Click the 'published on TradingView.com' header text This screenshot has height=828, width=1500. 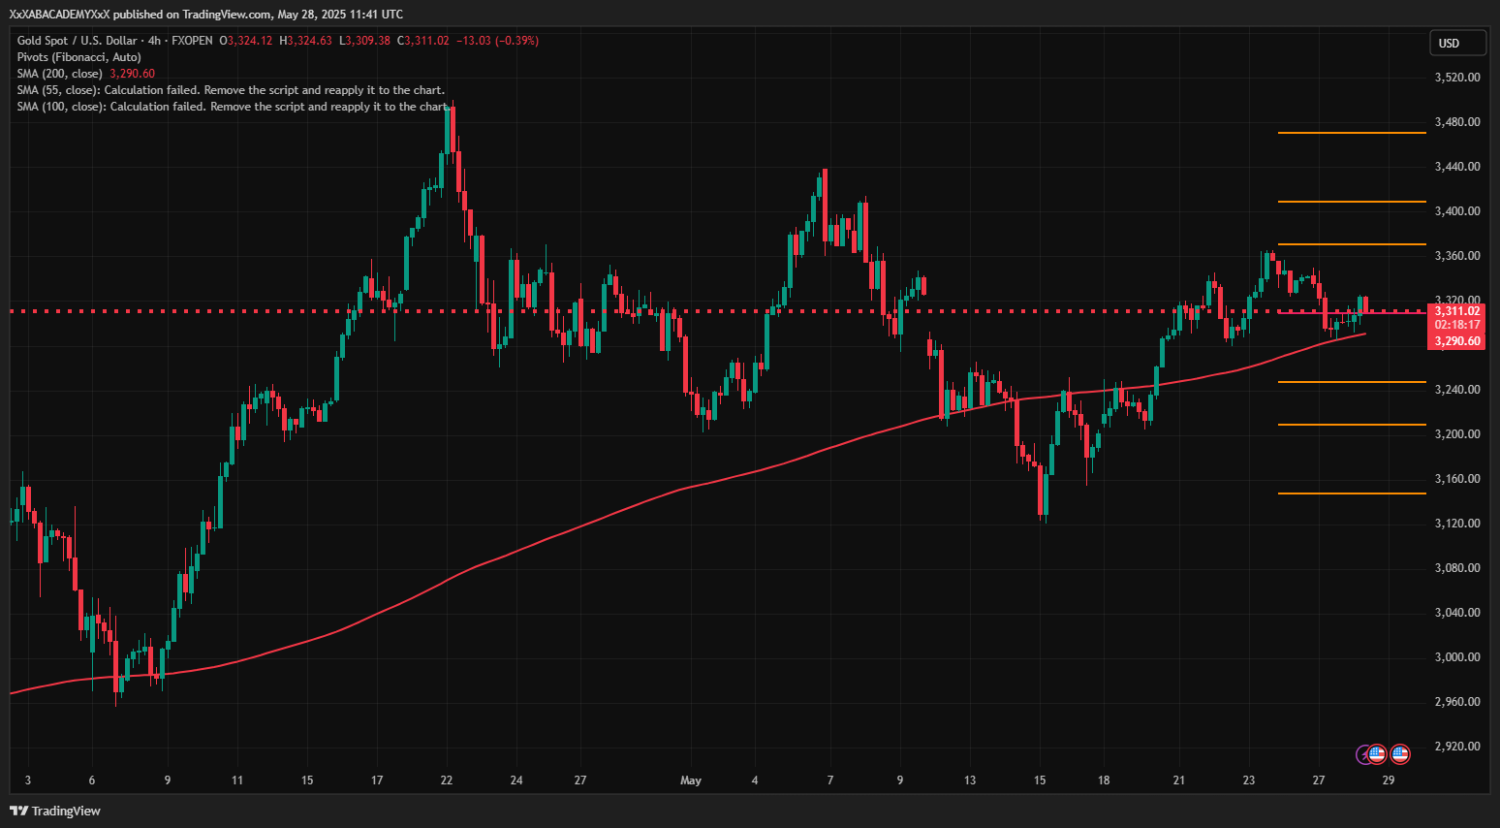192,14
